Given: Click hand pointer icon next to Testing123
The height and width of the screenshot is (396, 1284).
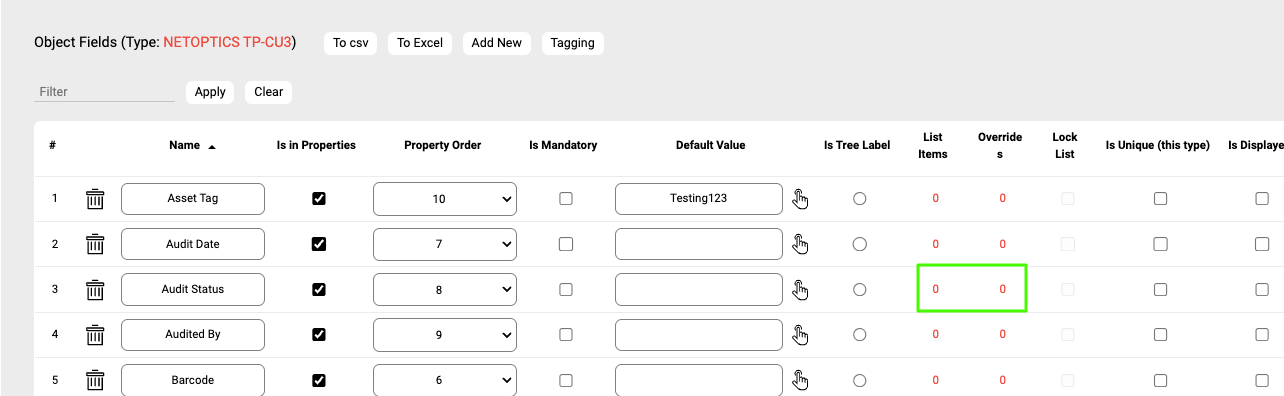Looking at the screenshot, I should [x=800, y=199].
